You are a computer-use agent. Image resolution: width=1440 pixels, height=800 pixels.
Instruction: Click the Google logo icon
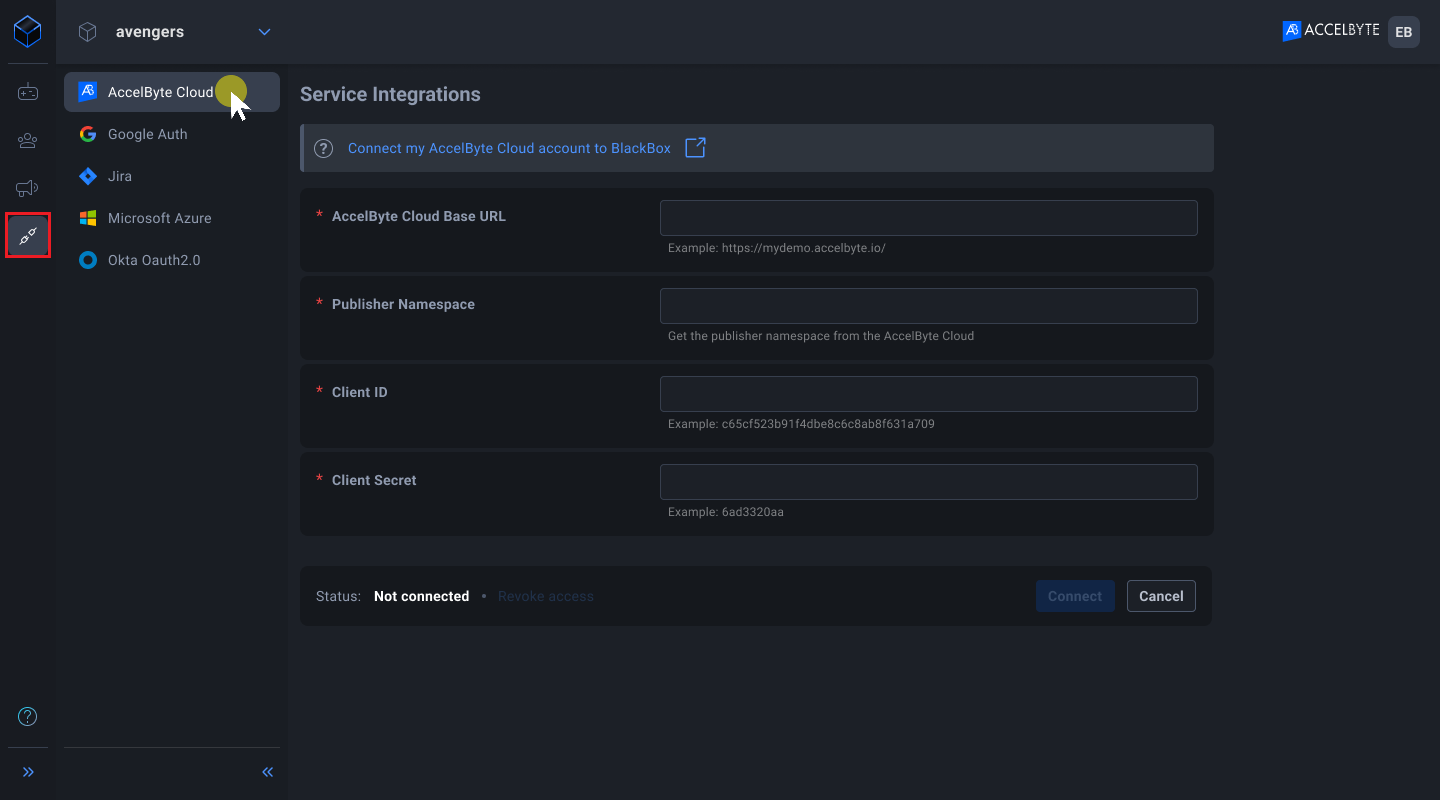[88, 134]
